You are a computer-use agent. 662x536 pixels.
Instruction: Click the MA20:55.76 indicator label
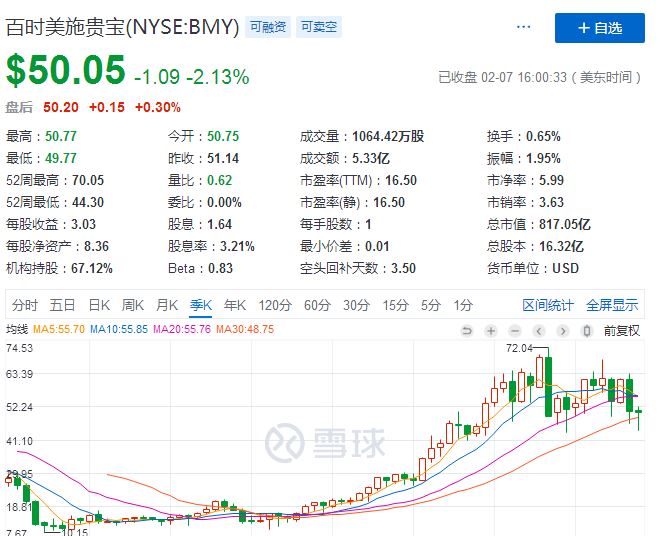coord(182,329)
